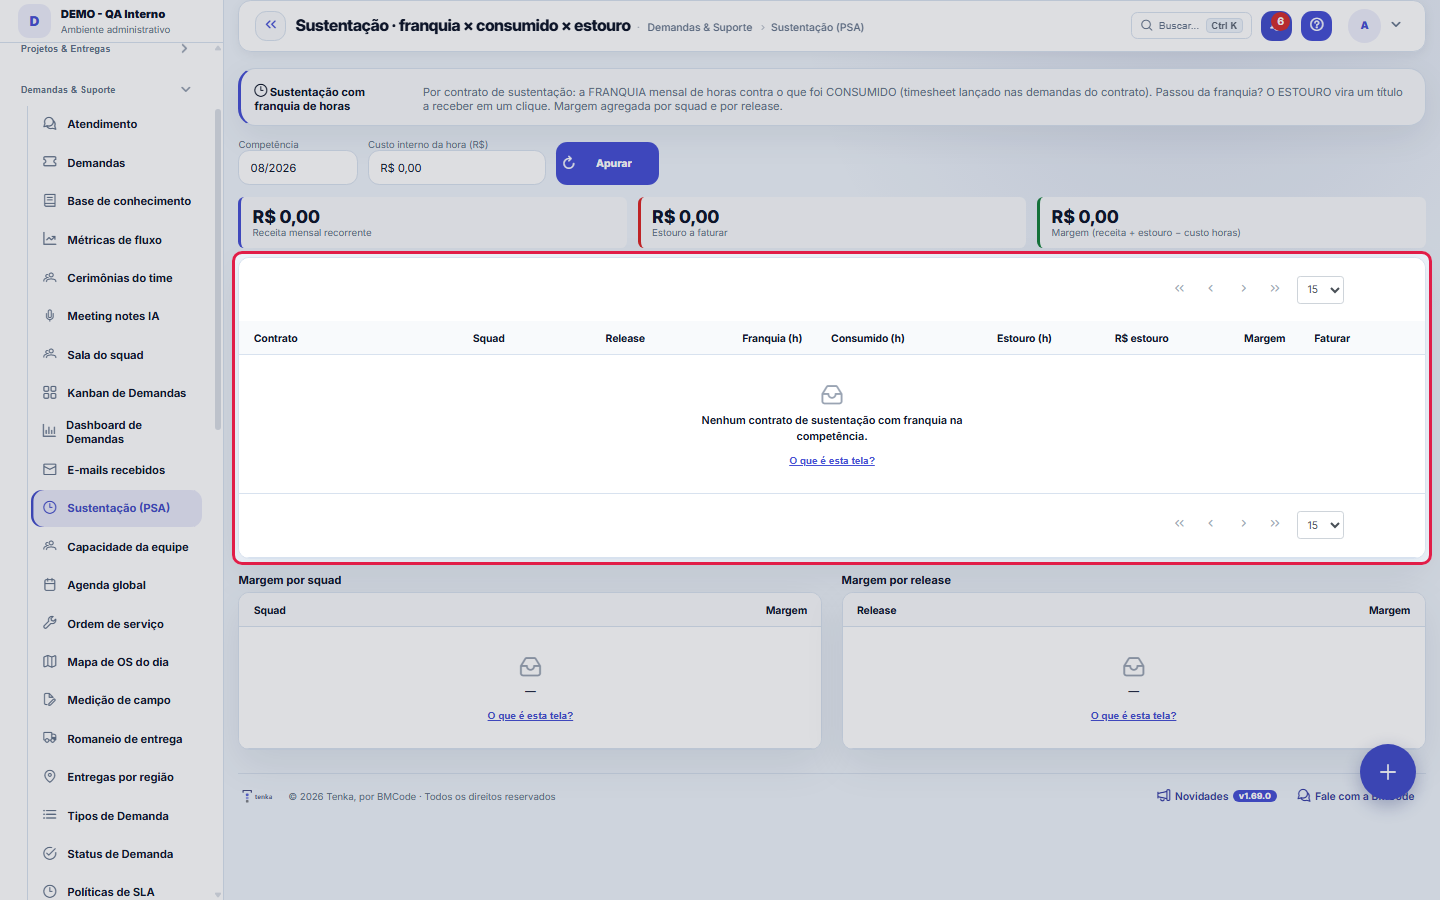This screenshot has width=1440, height=900.
Task: Click the Capacidade da equipe icon
Action: [x=49, y=546]
